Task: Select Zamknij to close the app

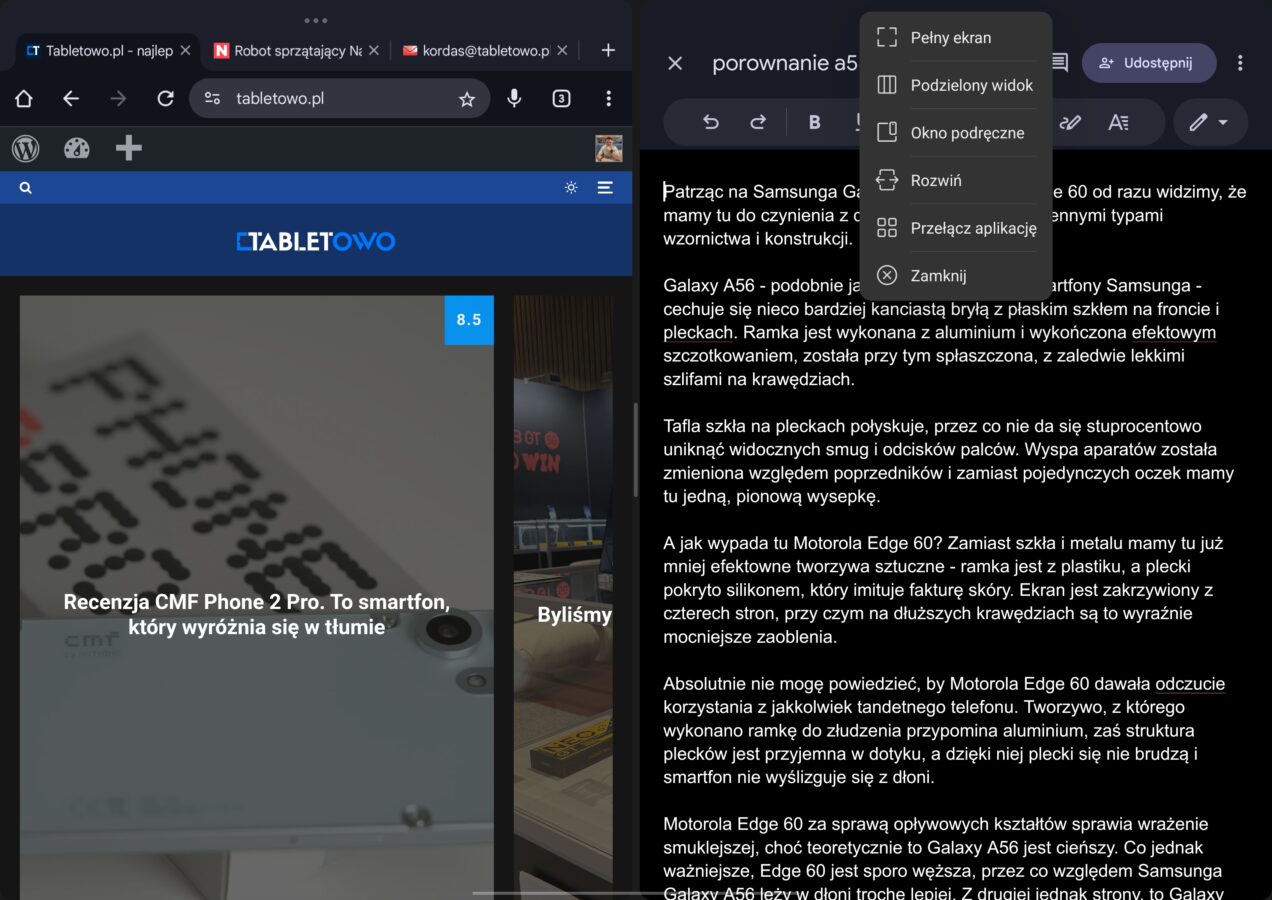Action: coord(956,275)
